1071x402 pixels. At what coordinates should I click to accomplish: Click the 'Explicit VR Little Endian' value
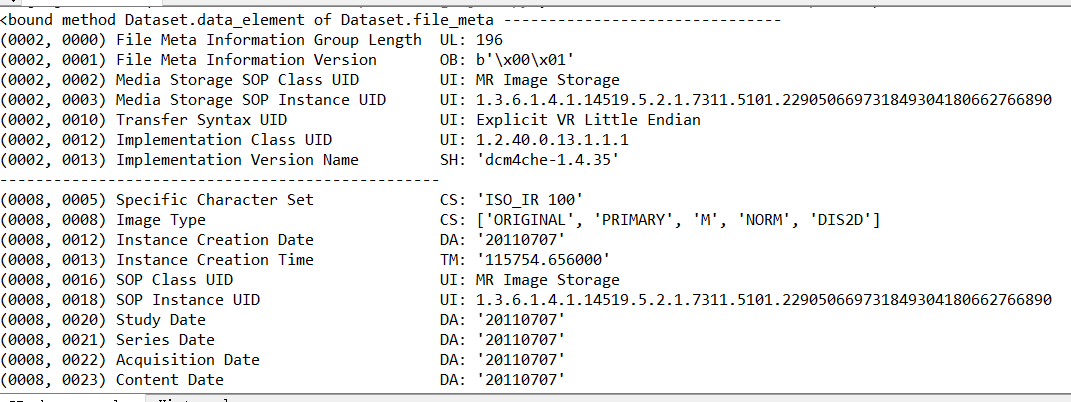tap(588, 120)
